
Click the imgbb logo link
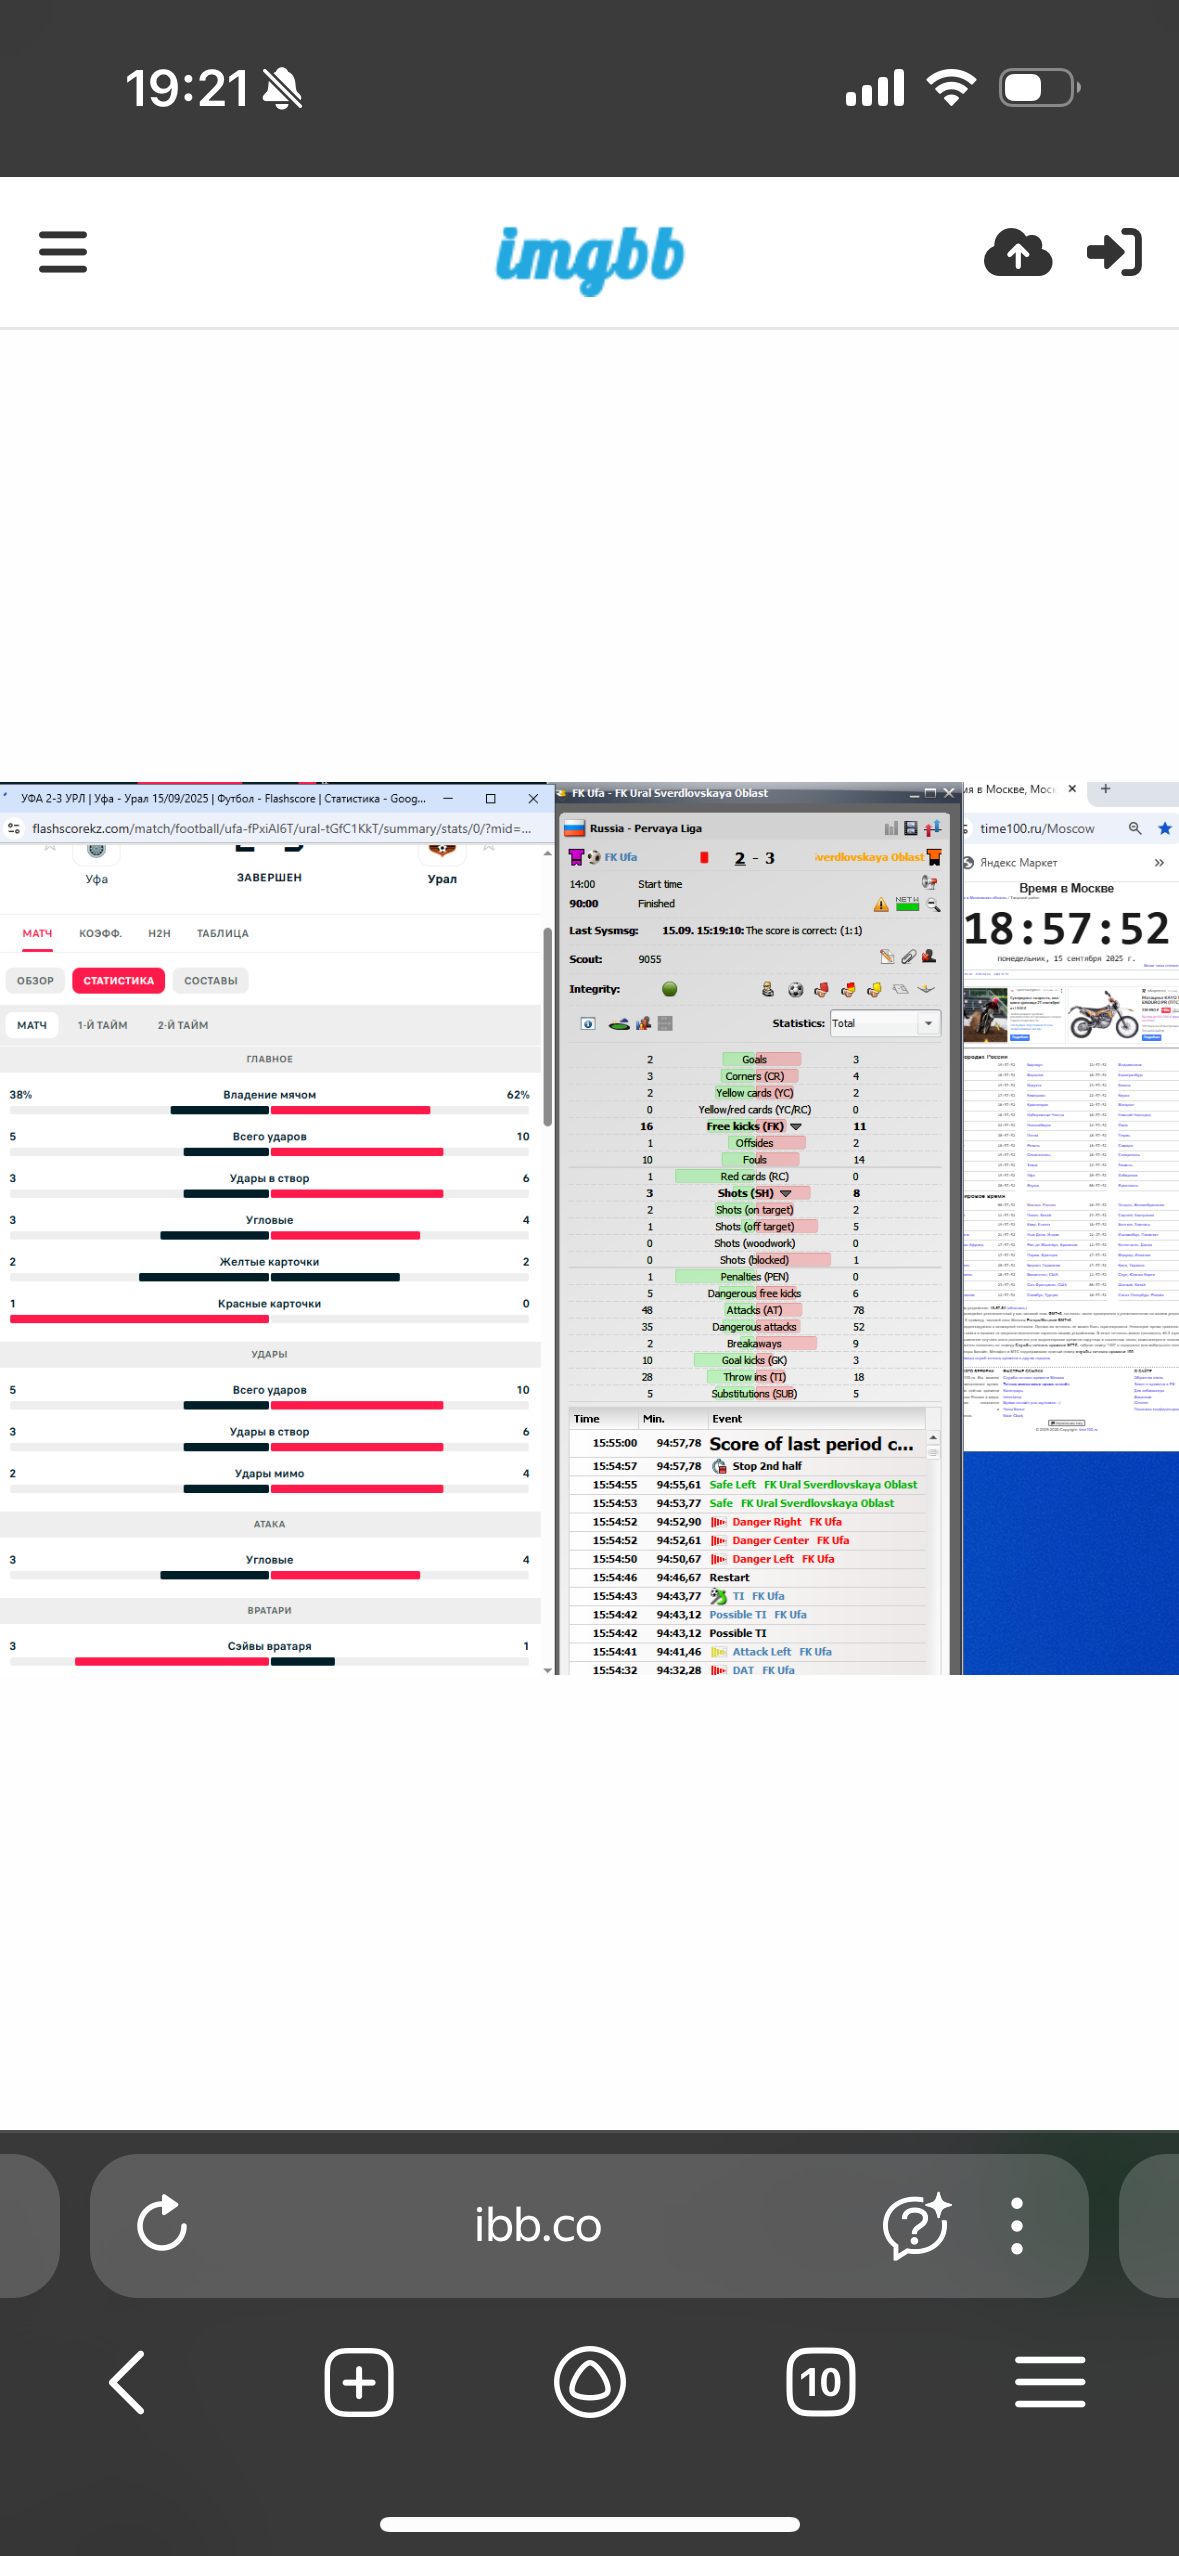pyautogui.click(x=590, y=256)
